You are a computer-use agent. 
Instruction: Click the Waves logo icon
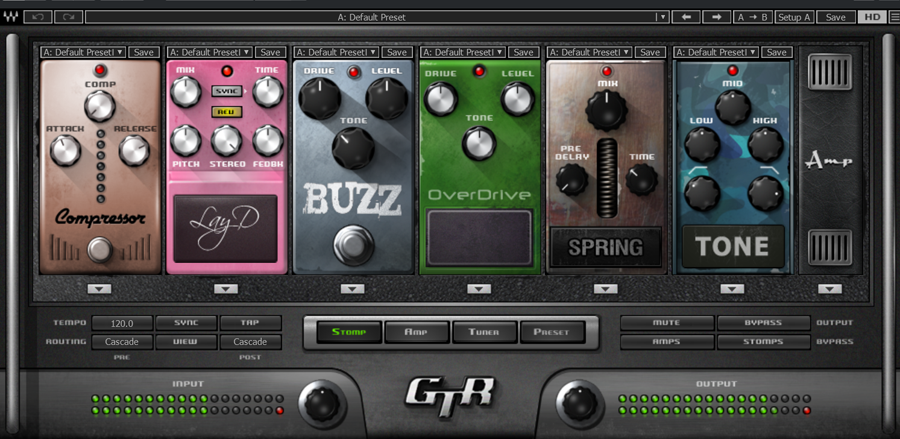[11, 17]
